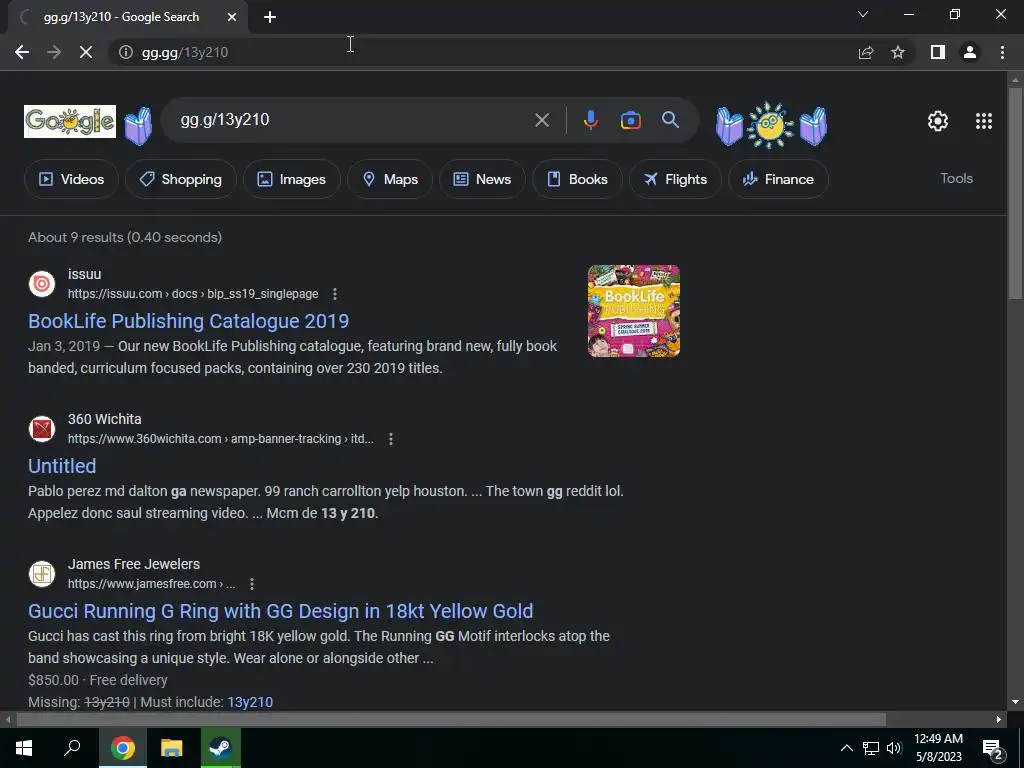Viewport: 1024px width, 768px height.
Task: Open more options for 360 Wichita result
Action: pyautogui.click(x=391, y=439)
